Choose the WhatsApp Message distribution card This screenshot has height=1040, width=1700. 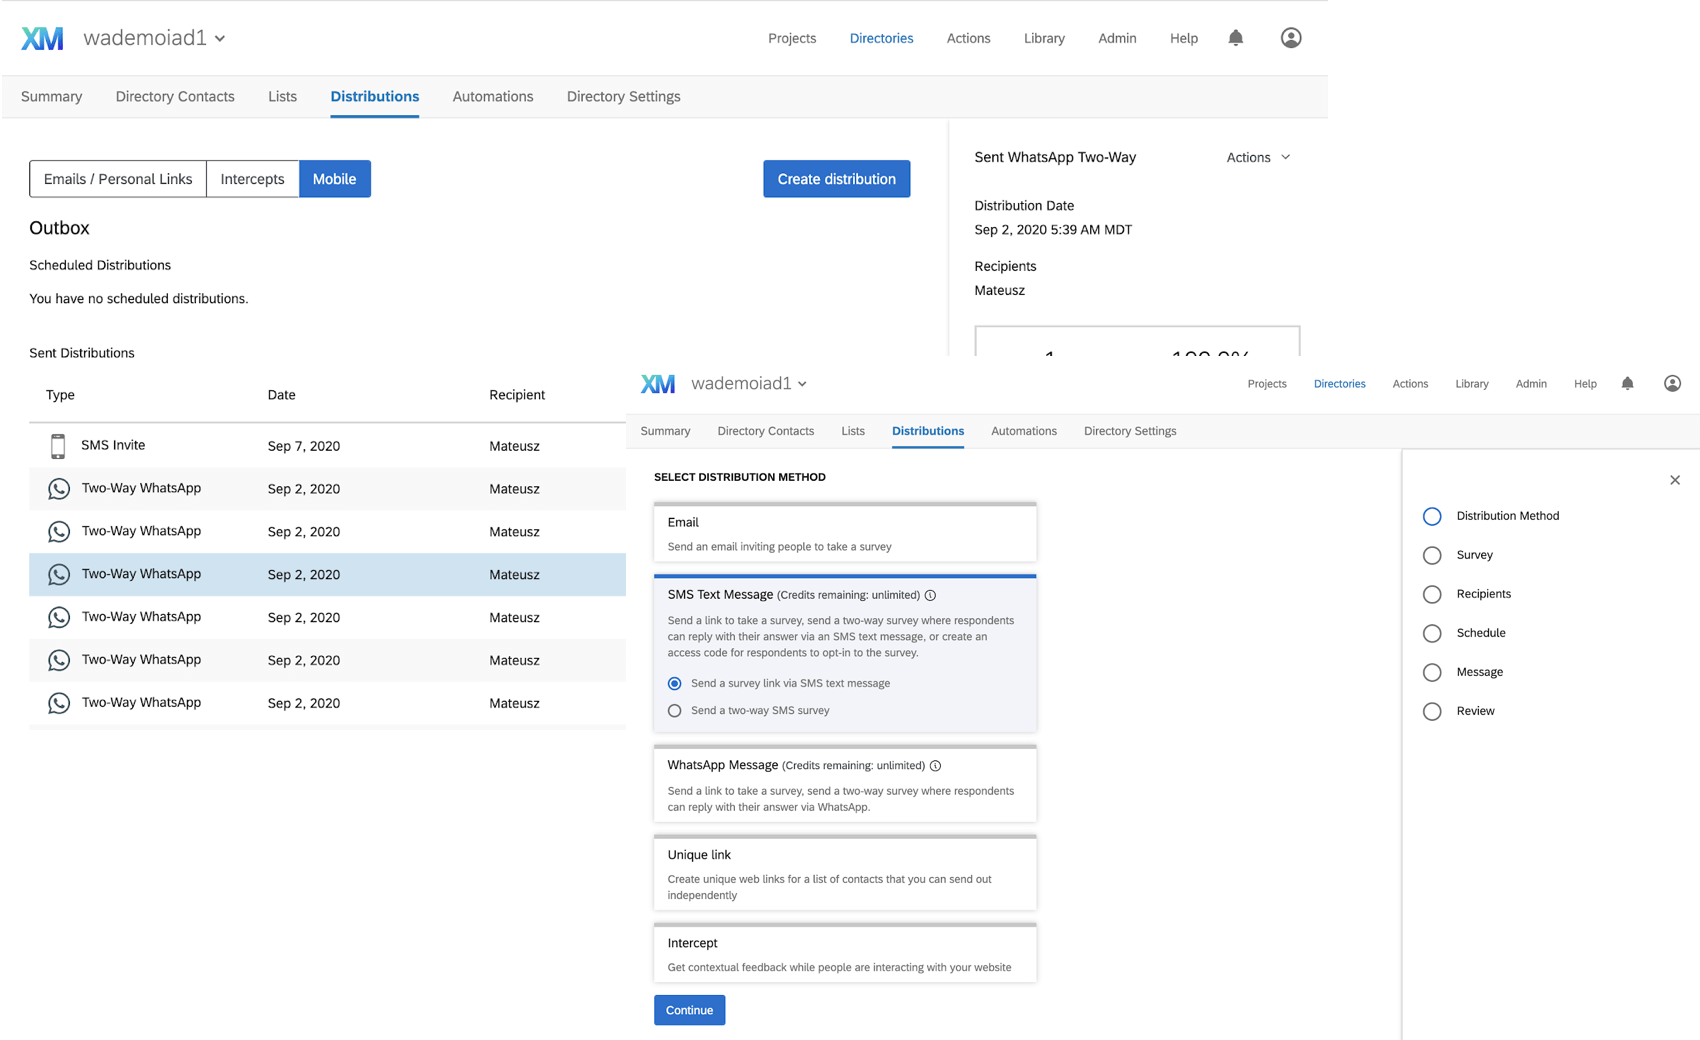[x=845, y=784]
